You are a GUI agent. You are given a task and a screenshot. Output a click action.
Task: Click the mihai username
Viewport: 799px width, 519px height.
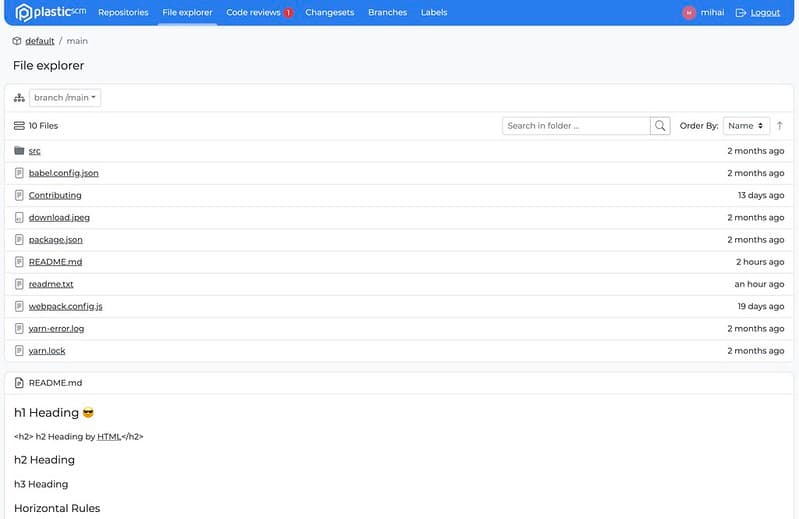(x=712, y=13)
